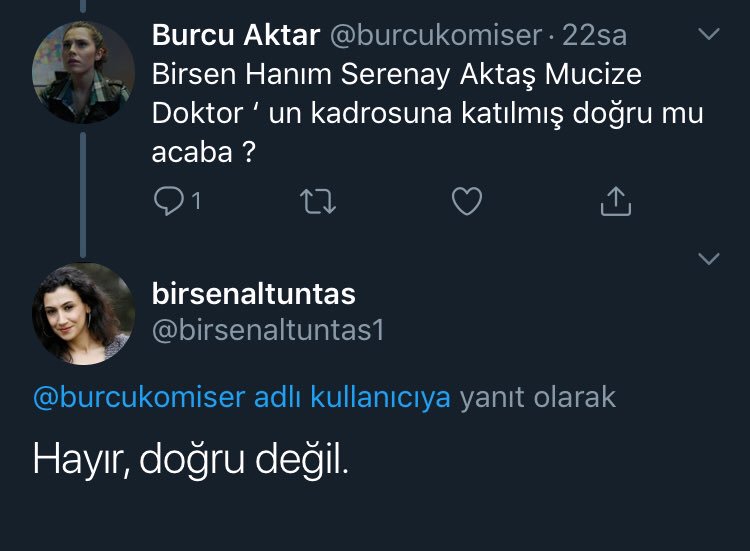Open birsenaltuntas profile picture
Image resolution: width=750 pixels, height=551 pixels.
pos(83,314)
